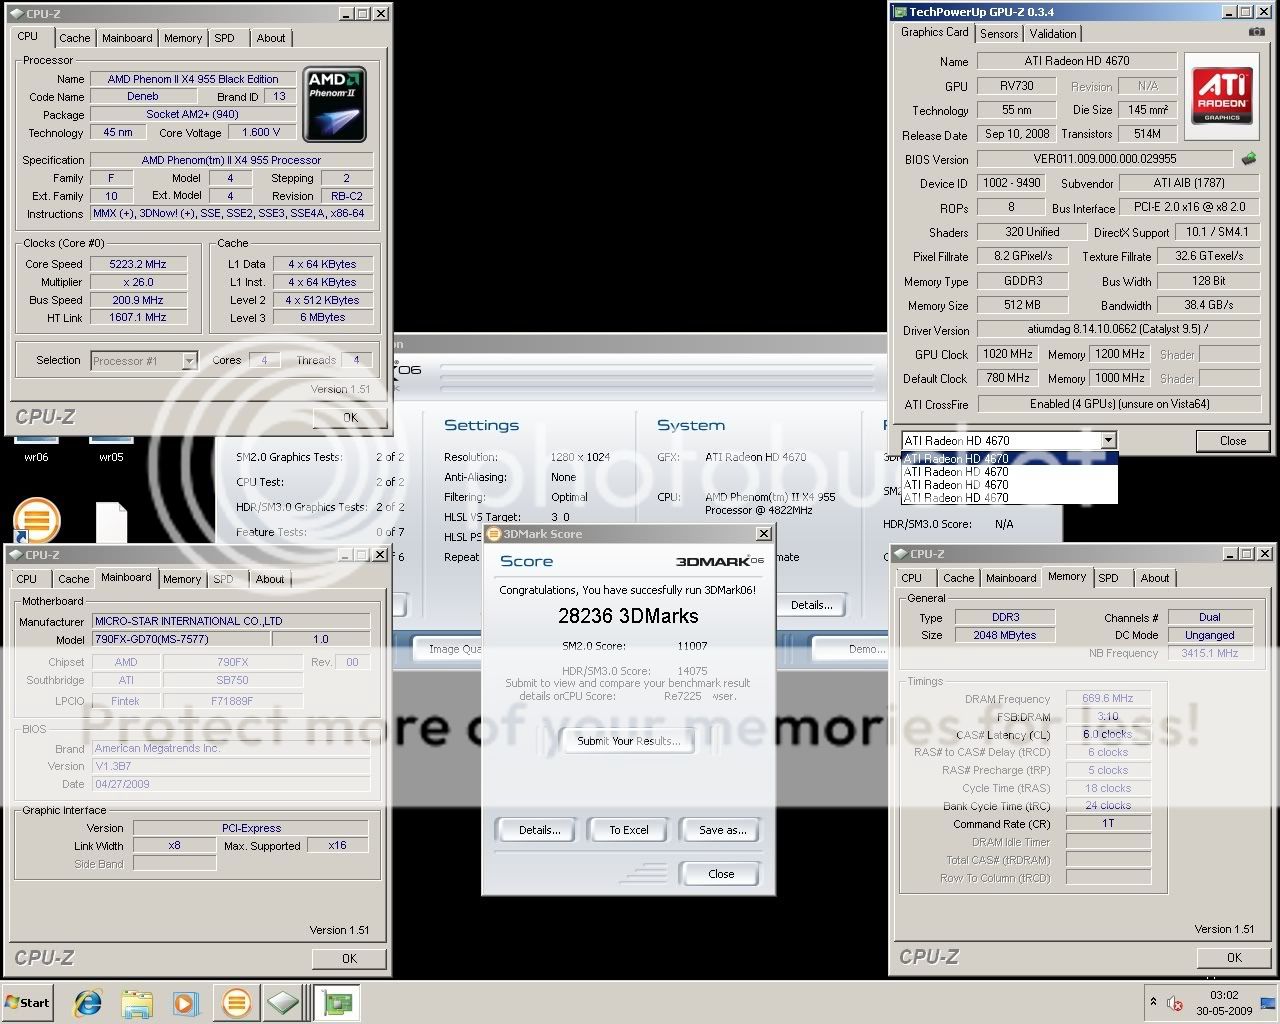This screenshot has height=1024, width=1280.
Task: Select the wr05 desktop icon
Action: (111, 448)
